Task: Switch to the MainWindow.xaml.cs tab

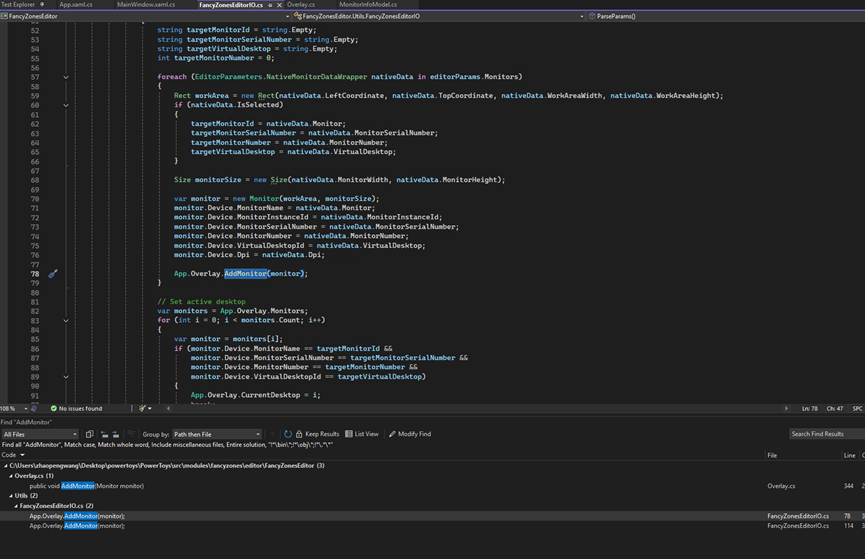Action: coord(144,5)
